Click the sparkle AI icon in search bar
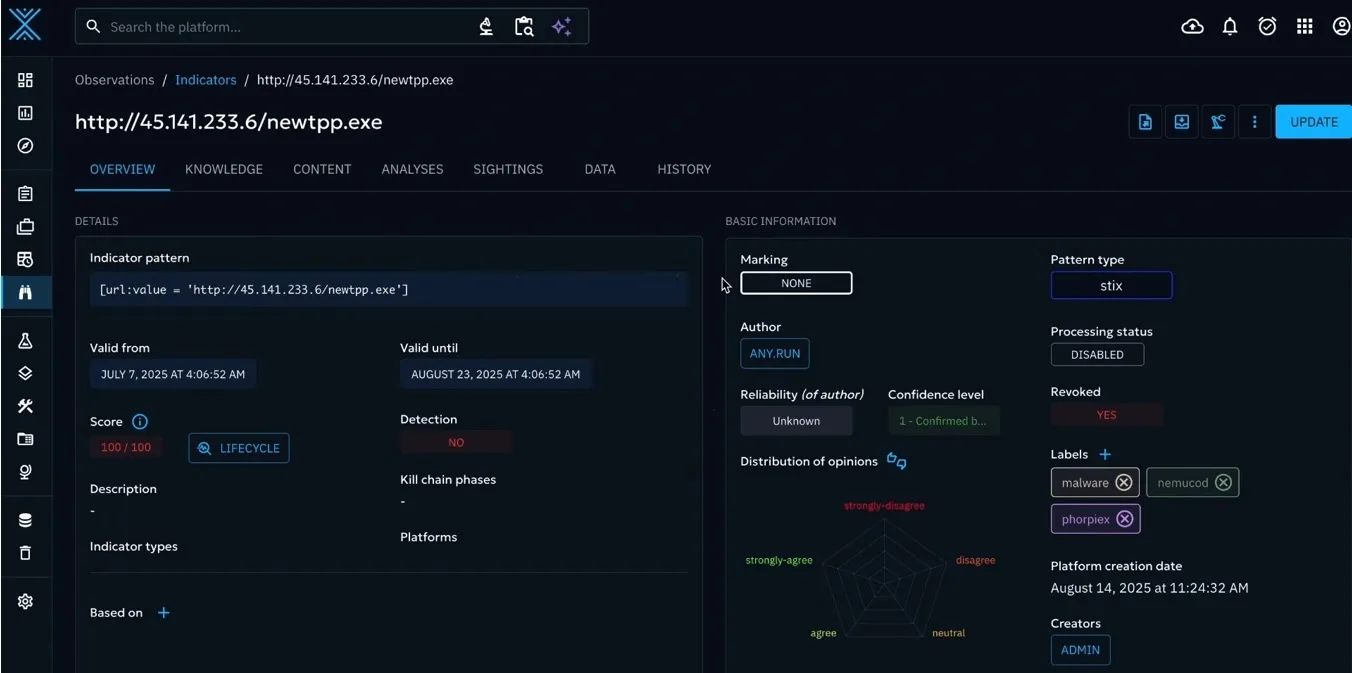 click(x=562, y=27)
